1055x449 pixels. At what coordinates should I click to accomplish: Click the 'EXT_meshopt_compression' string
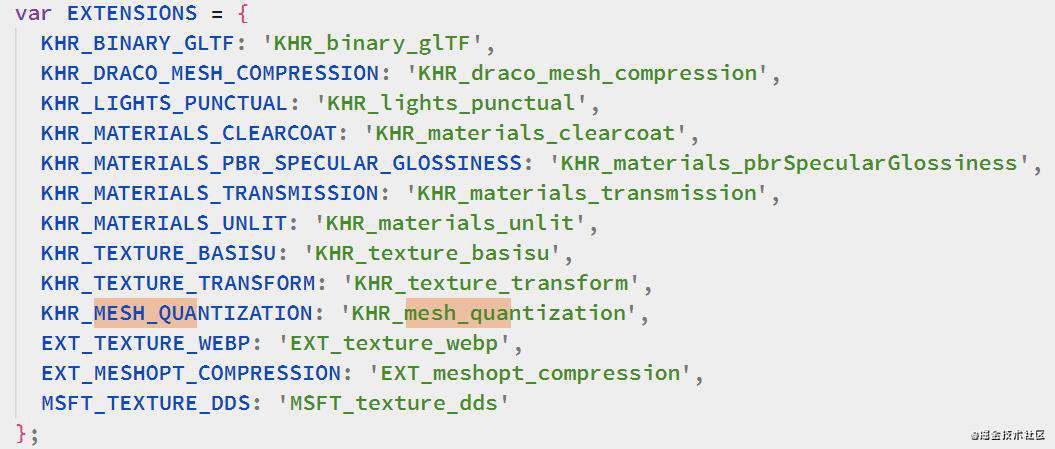click(x=530, y=374)
